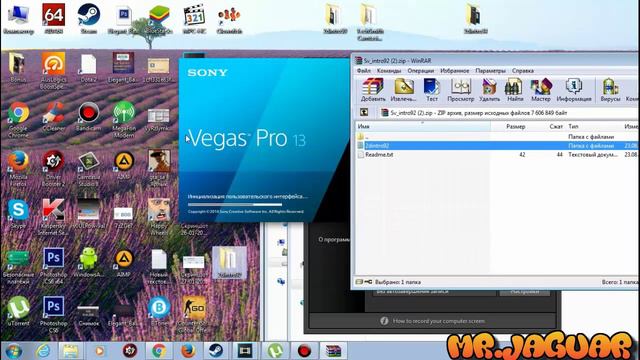Go up one folder in WinRAR
Screen dimensions: 640x360
[364, 113]
